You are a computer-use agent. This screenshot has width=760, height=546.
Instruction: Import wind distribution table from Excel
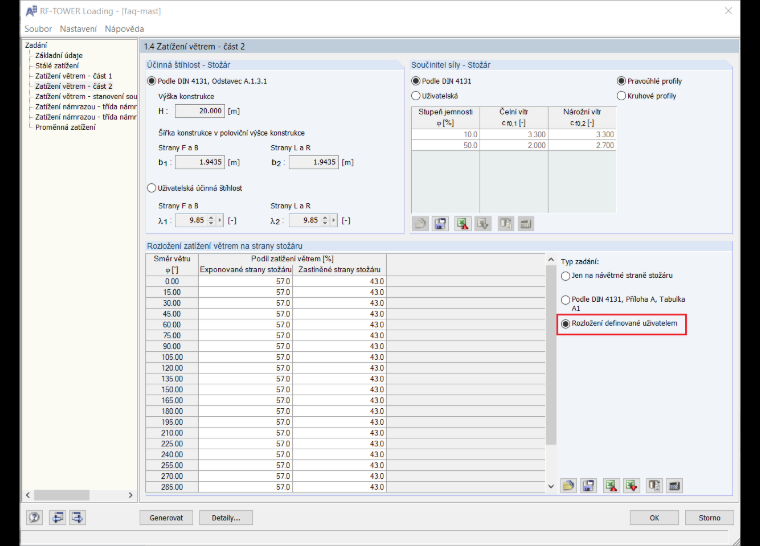click(632, 485)
